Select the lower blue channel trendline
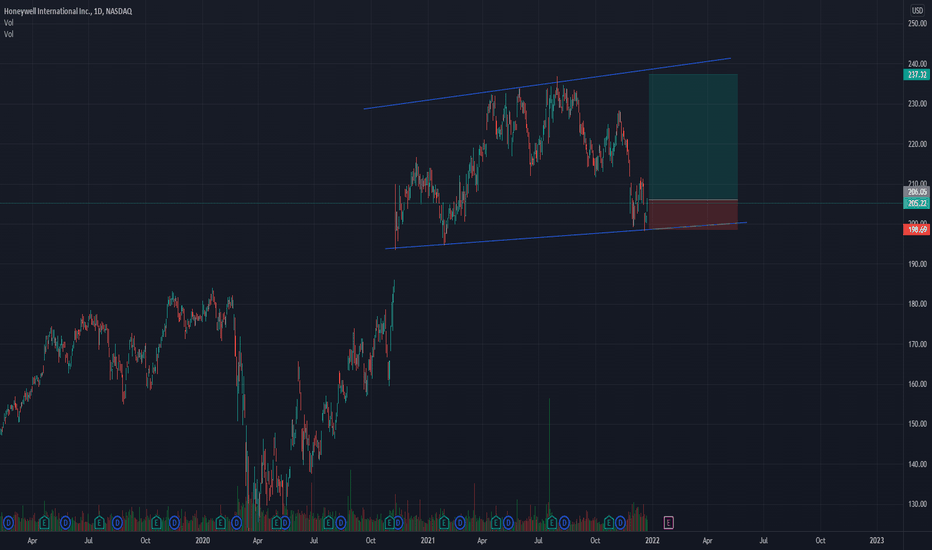Viewport: 932px width, 550px height. point(566,235)
